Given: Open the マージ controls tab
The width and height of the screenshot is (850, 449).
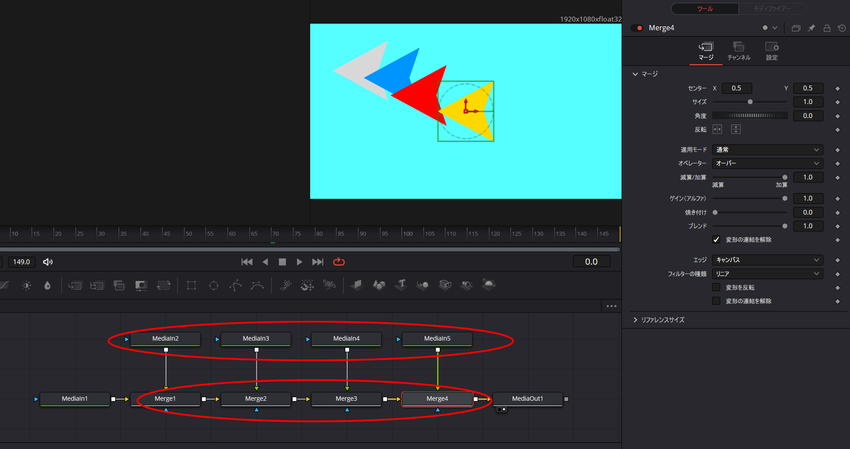Looking at the screenshot, I should click(706, 52).
